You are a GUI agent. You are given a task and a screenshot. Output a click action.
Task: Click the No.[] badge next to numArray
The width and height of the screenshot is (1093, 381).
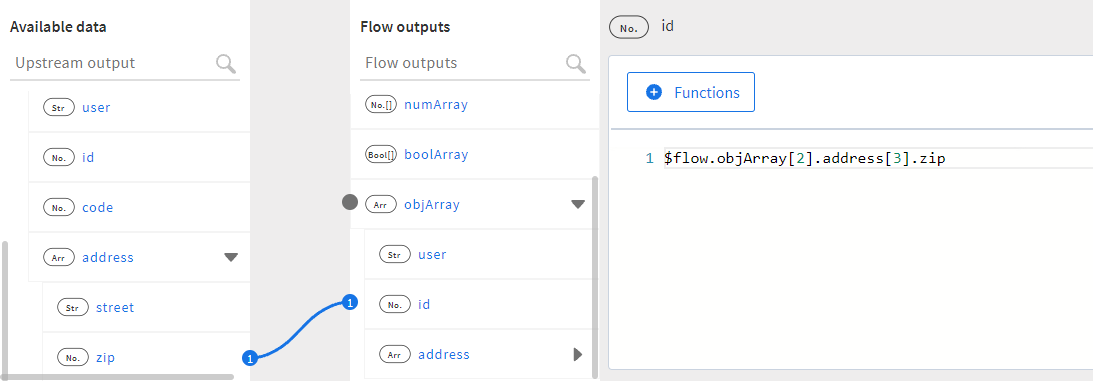381,105
